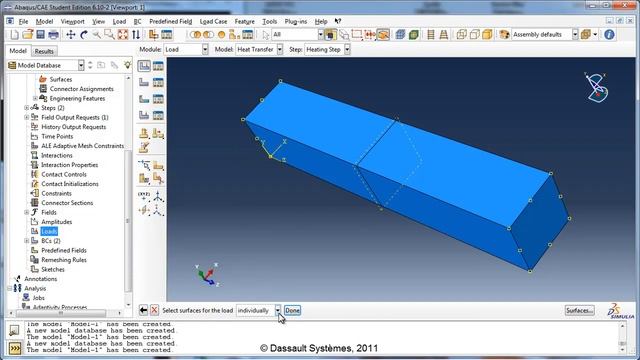This screenshot has height=360, width=640.
Task: Expand the Fields tree node
Action: (27, 212)
